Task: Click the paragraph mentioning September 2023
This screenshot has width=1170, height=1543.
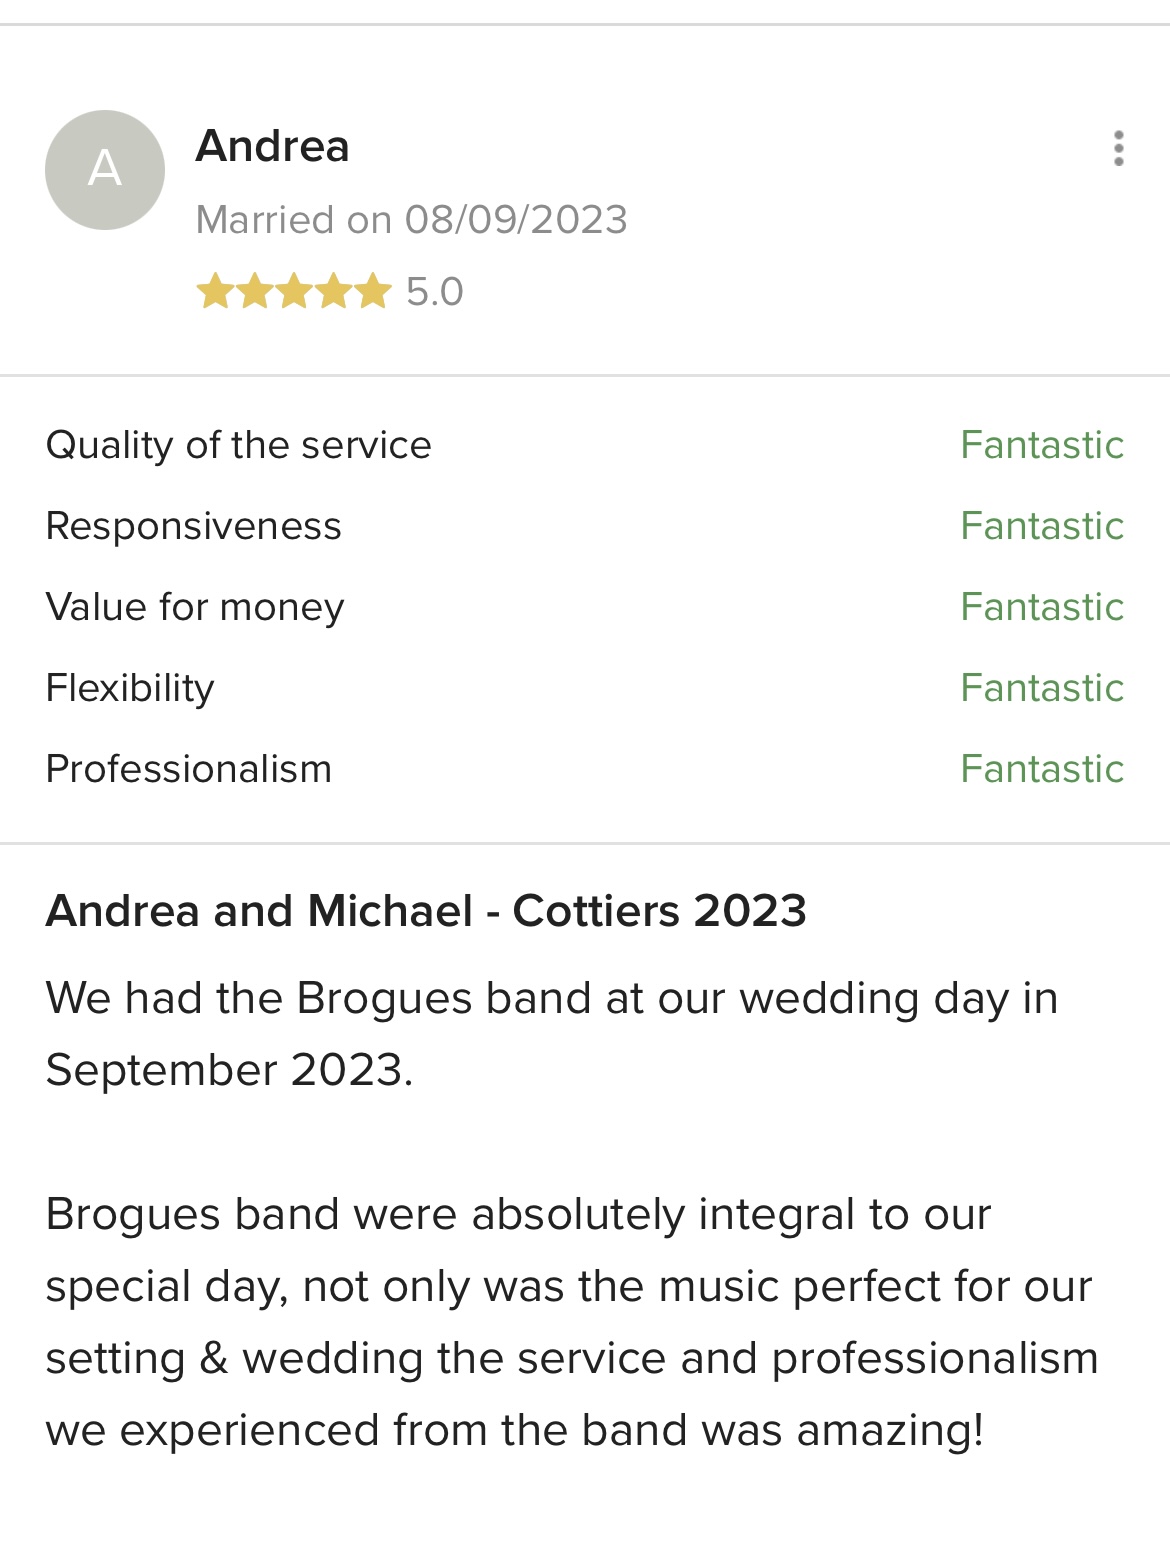Action: [552, 1034]
